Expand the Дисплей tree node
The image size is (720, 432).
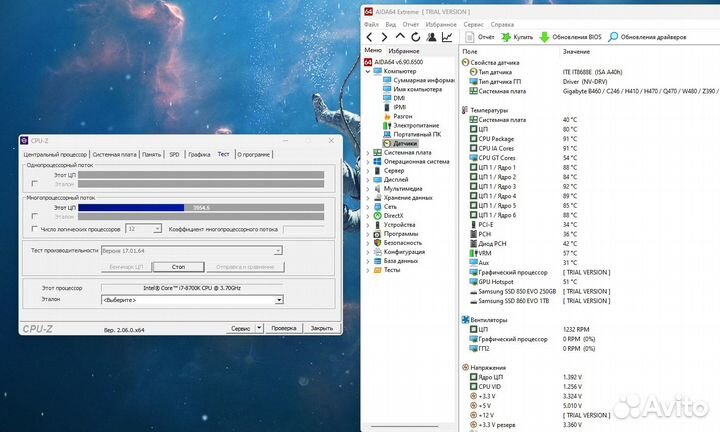368,180
